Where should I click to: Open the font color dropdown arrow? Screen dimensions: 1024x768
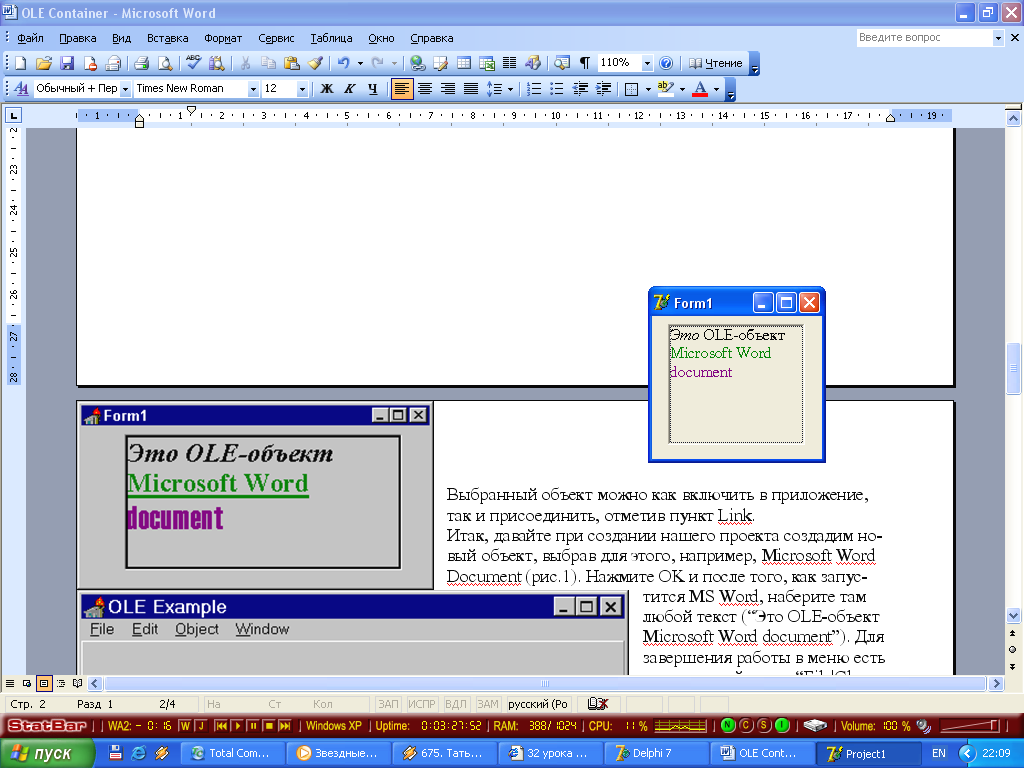716,89
